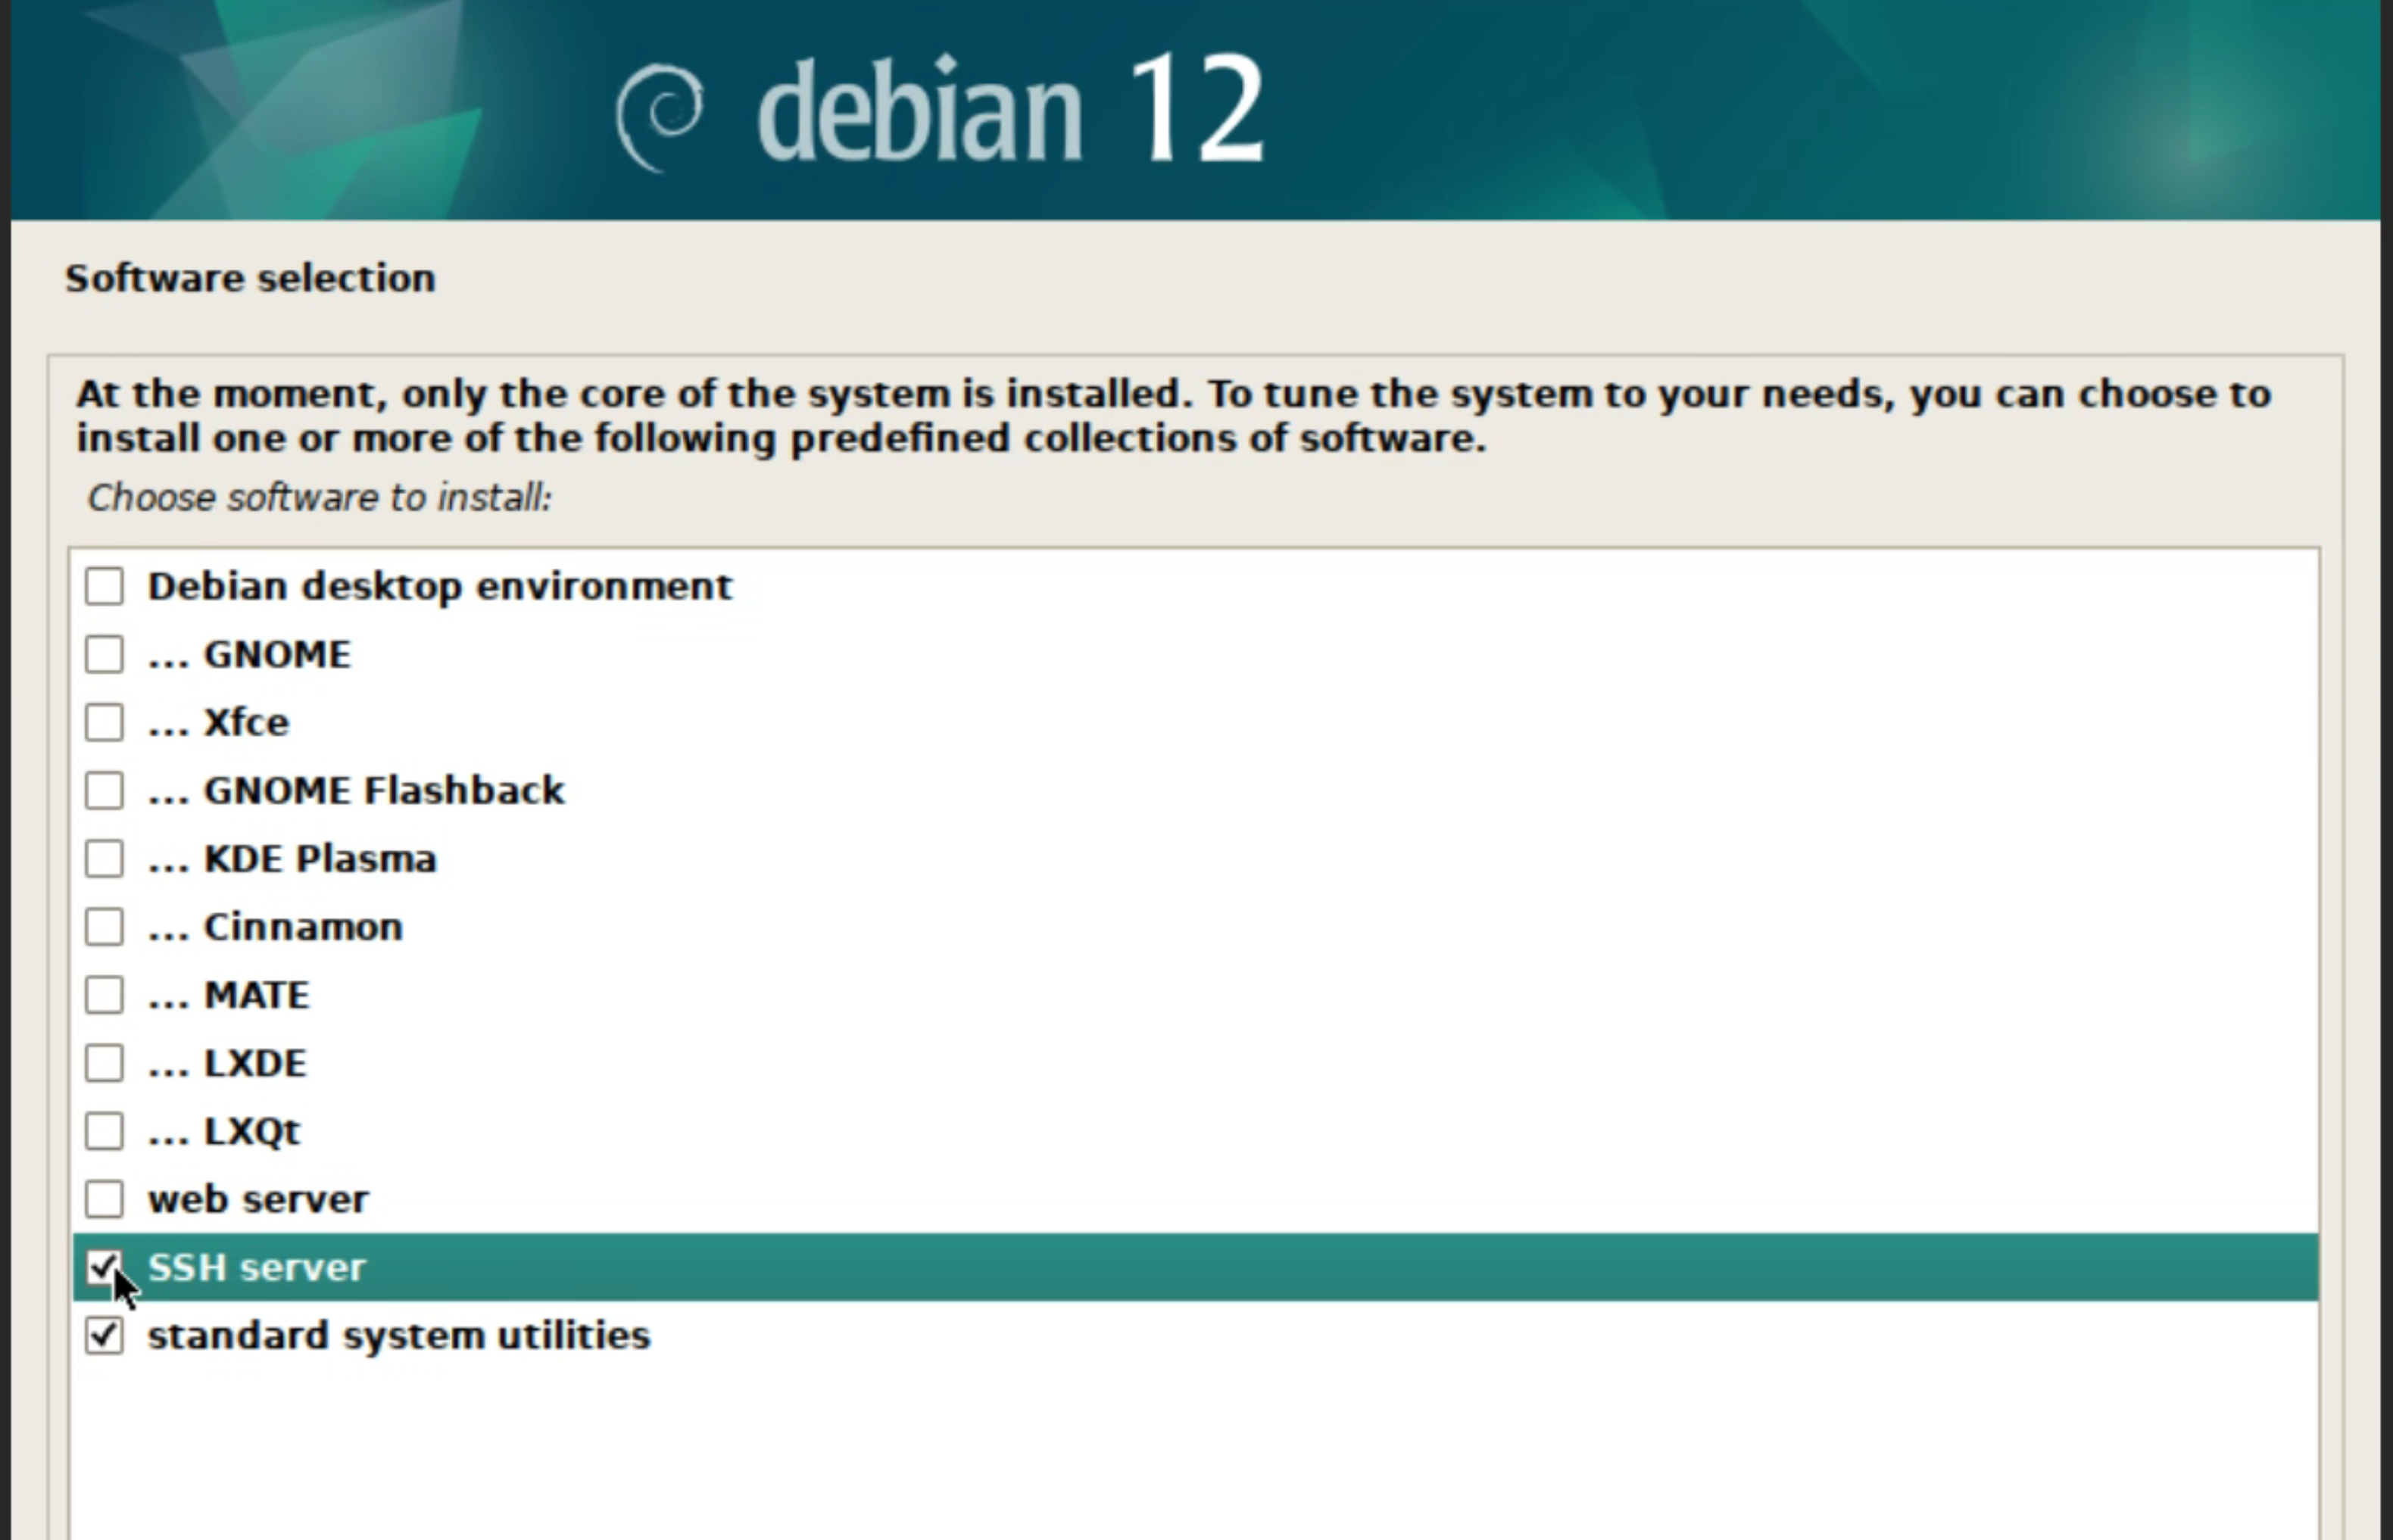Check the Debian desktop environment checkbox
Screen dimensions: 2393x1540
coord(104,586)
